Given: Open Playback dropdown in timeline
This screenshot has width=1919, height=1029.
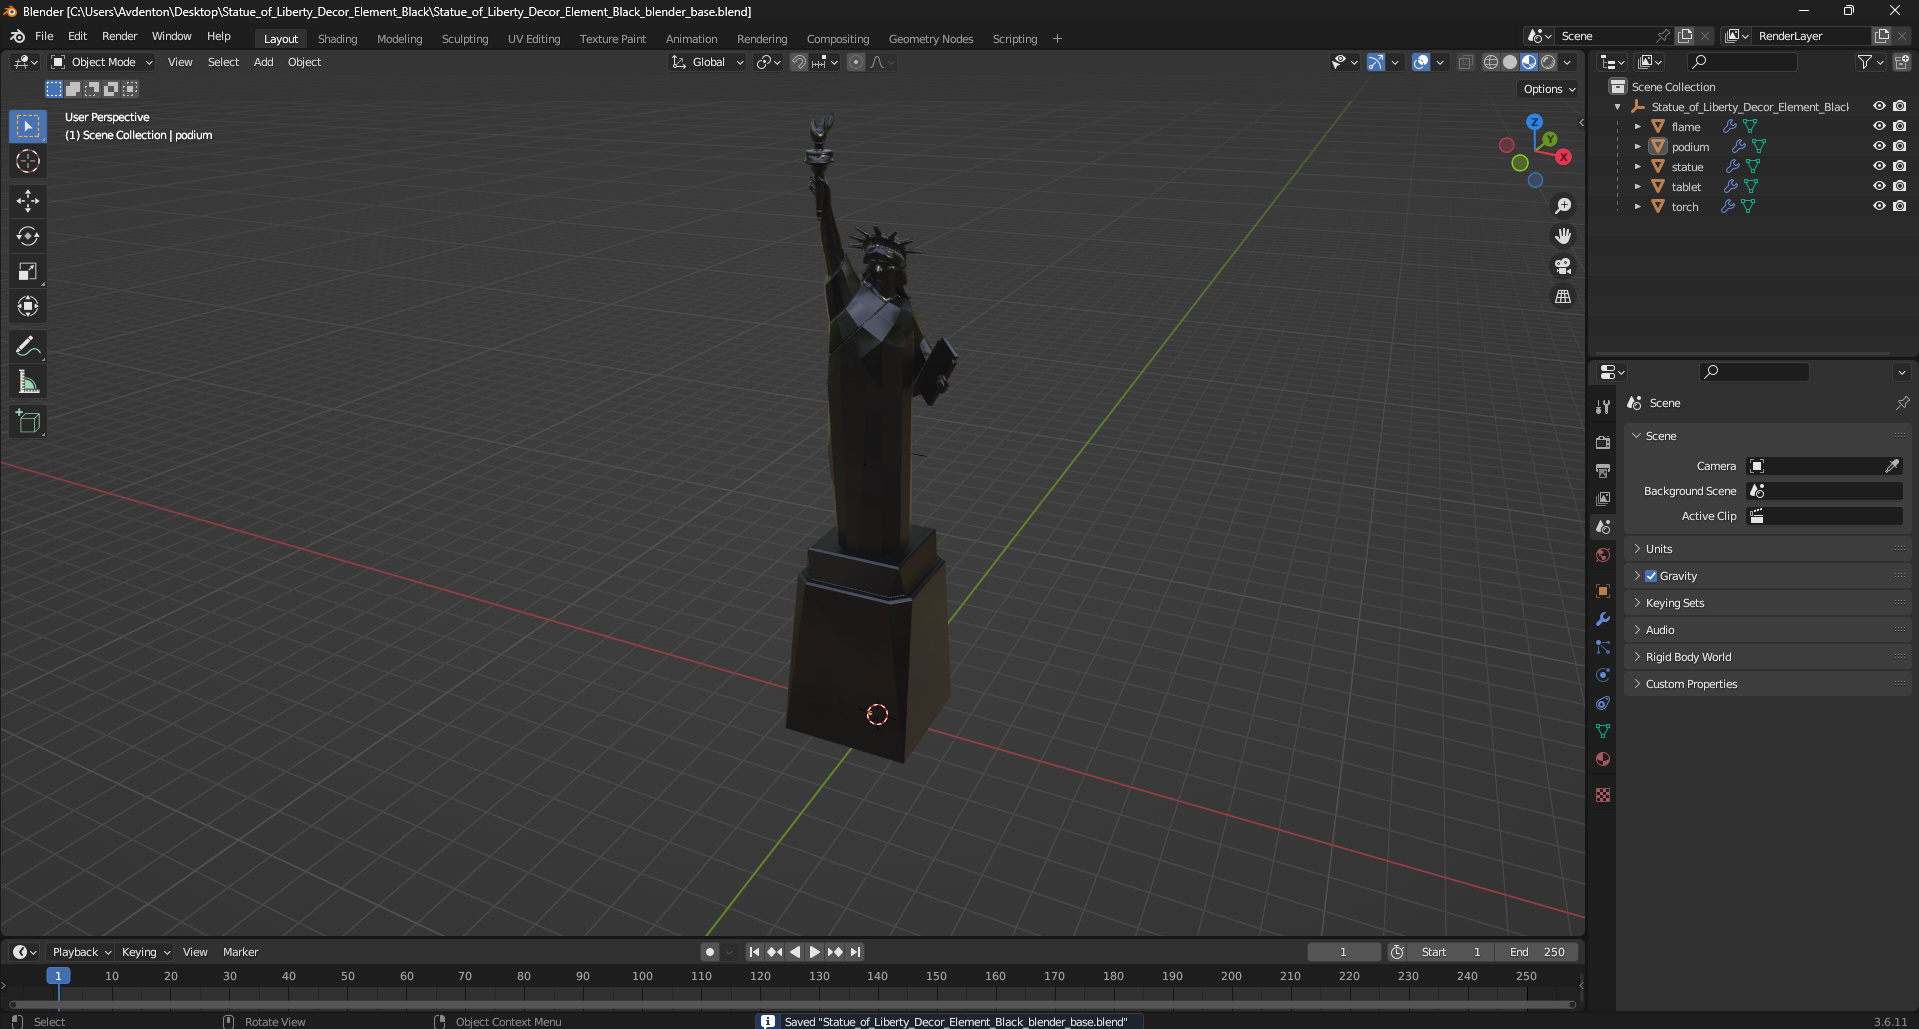Looking at the screenshot, I should [x=81, y=952].
